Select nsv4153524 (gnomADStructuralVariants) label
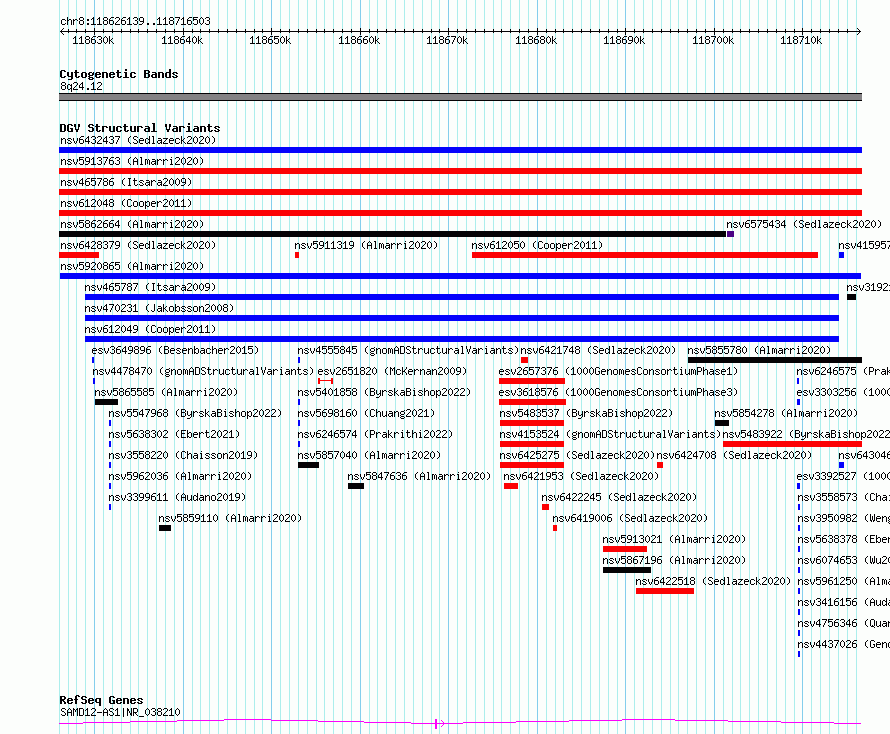 610,434
